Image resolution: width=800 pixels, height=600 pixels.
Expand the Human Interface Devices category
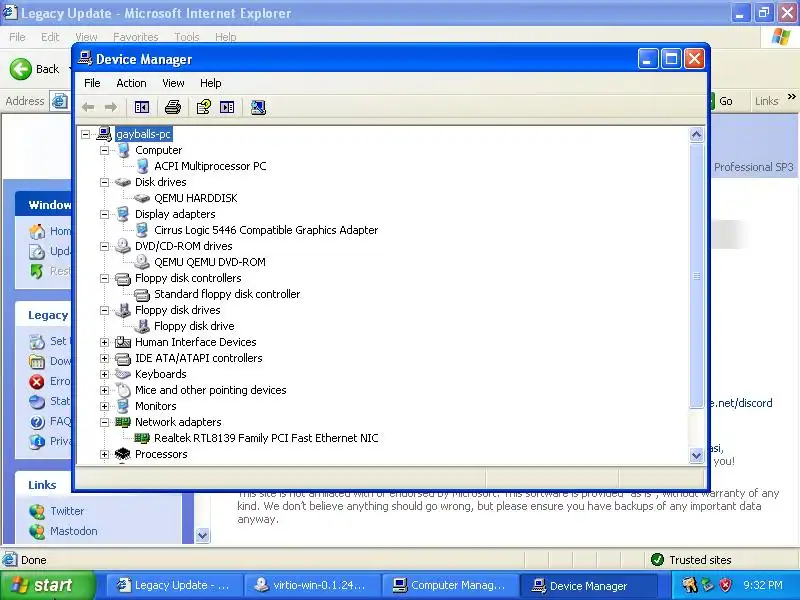[105, 342]
